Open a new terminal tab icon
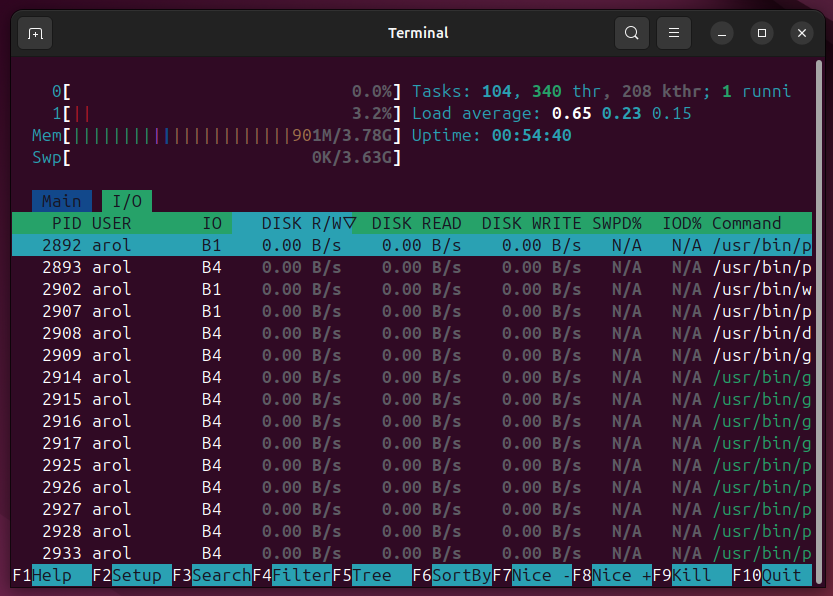Screen dimensions: 833x596 [35, 33]
